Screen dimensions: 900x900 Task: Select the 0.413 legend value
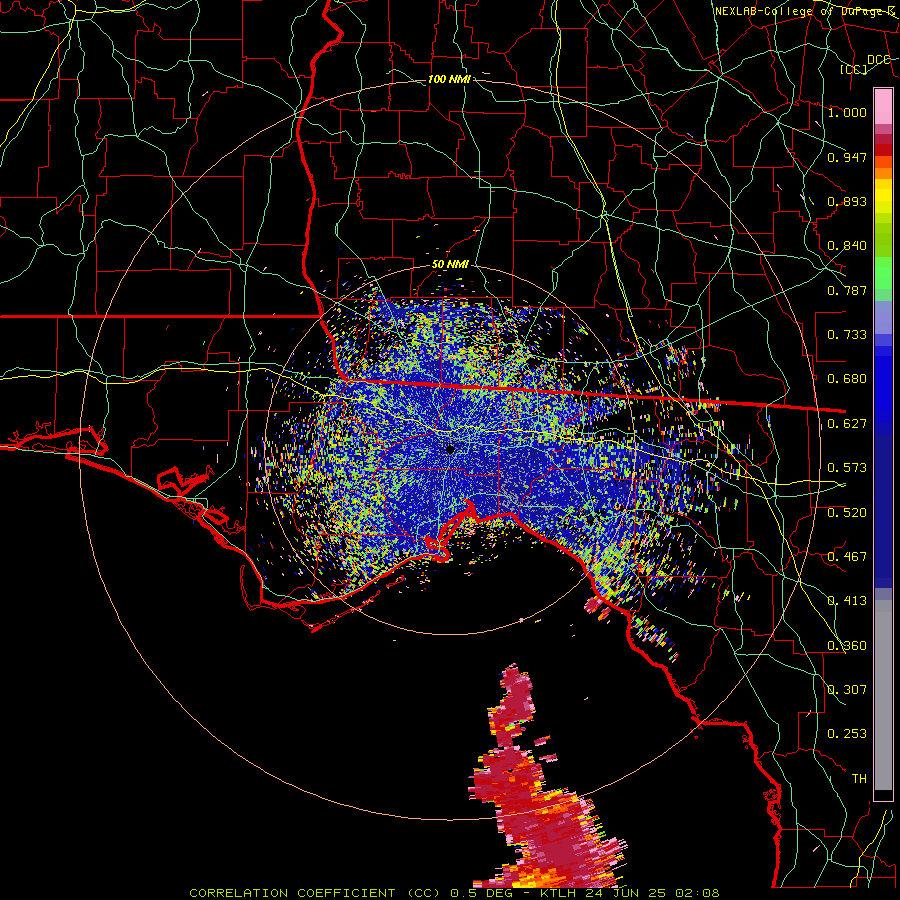(x=847, y=601)
